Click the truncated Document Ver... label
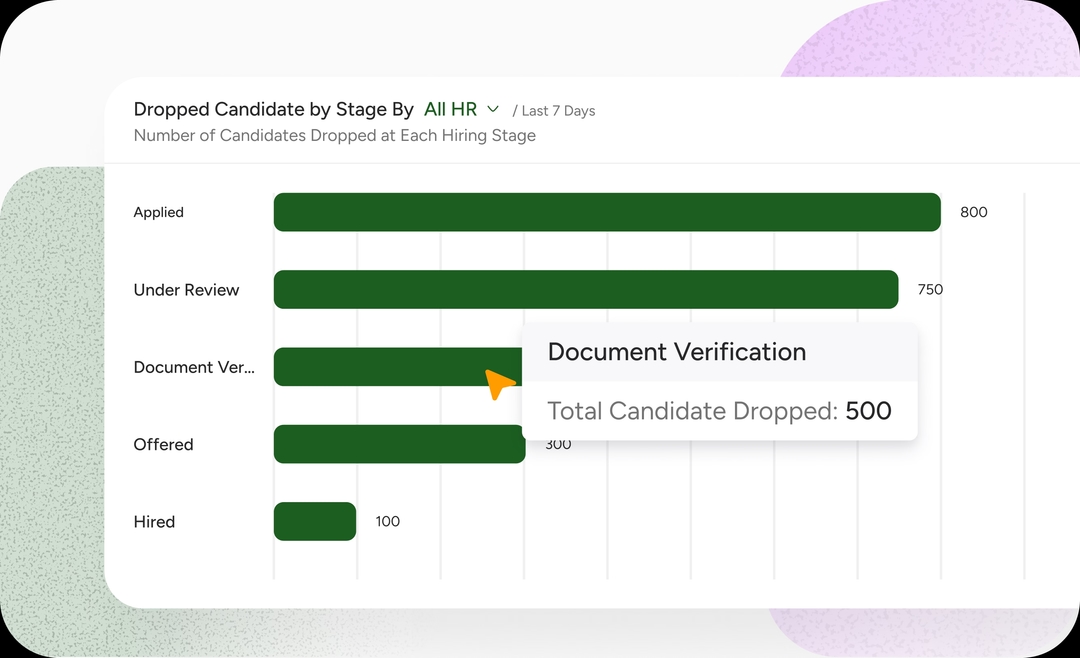 [x=194, y=367]
